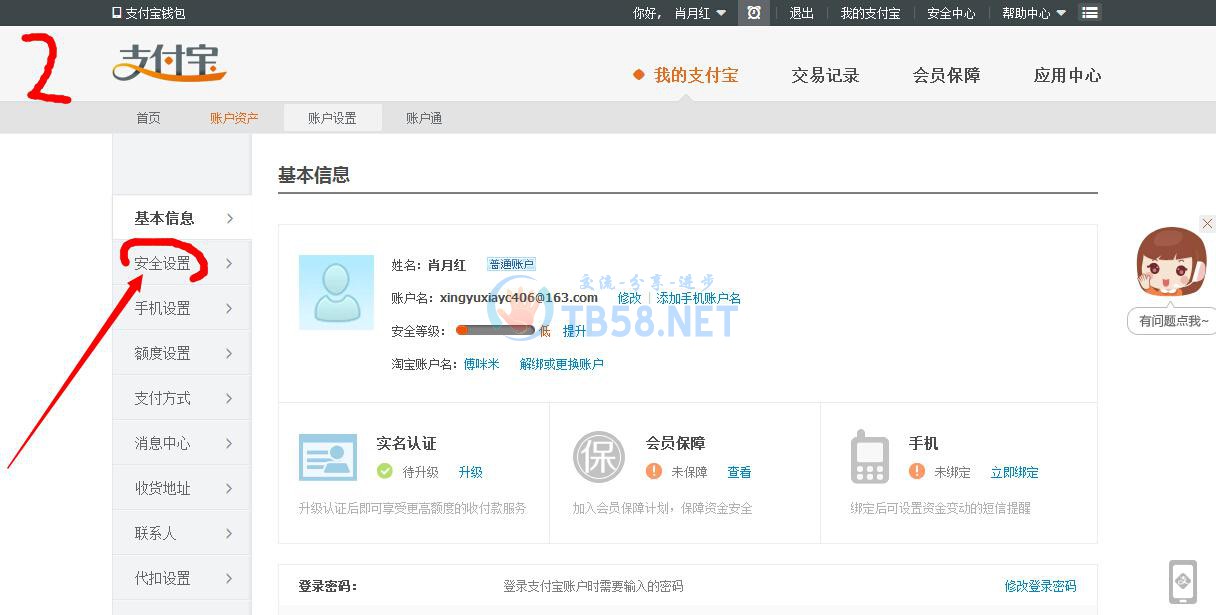Click the cartoon helper mascot

1171,262
